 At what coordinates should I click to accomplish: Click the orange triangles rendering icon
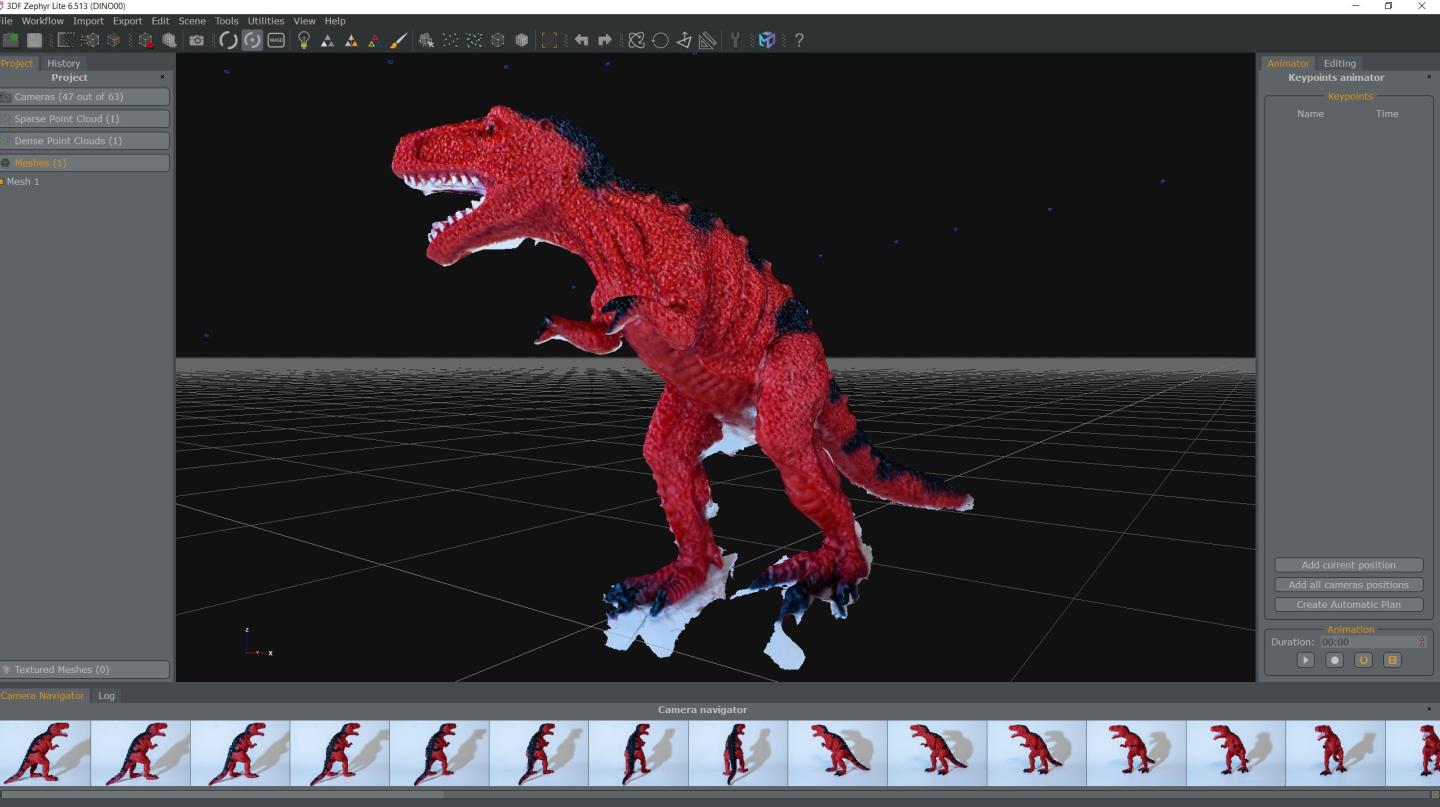[x=351, y=40]
